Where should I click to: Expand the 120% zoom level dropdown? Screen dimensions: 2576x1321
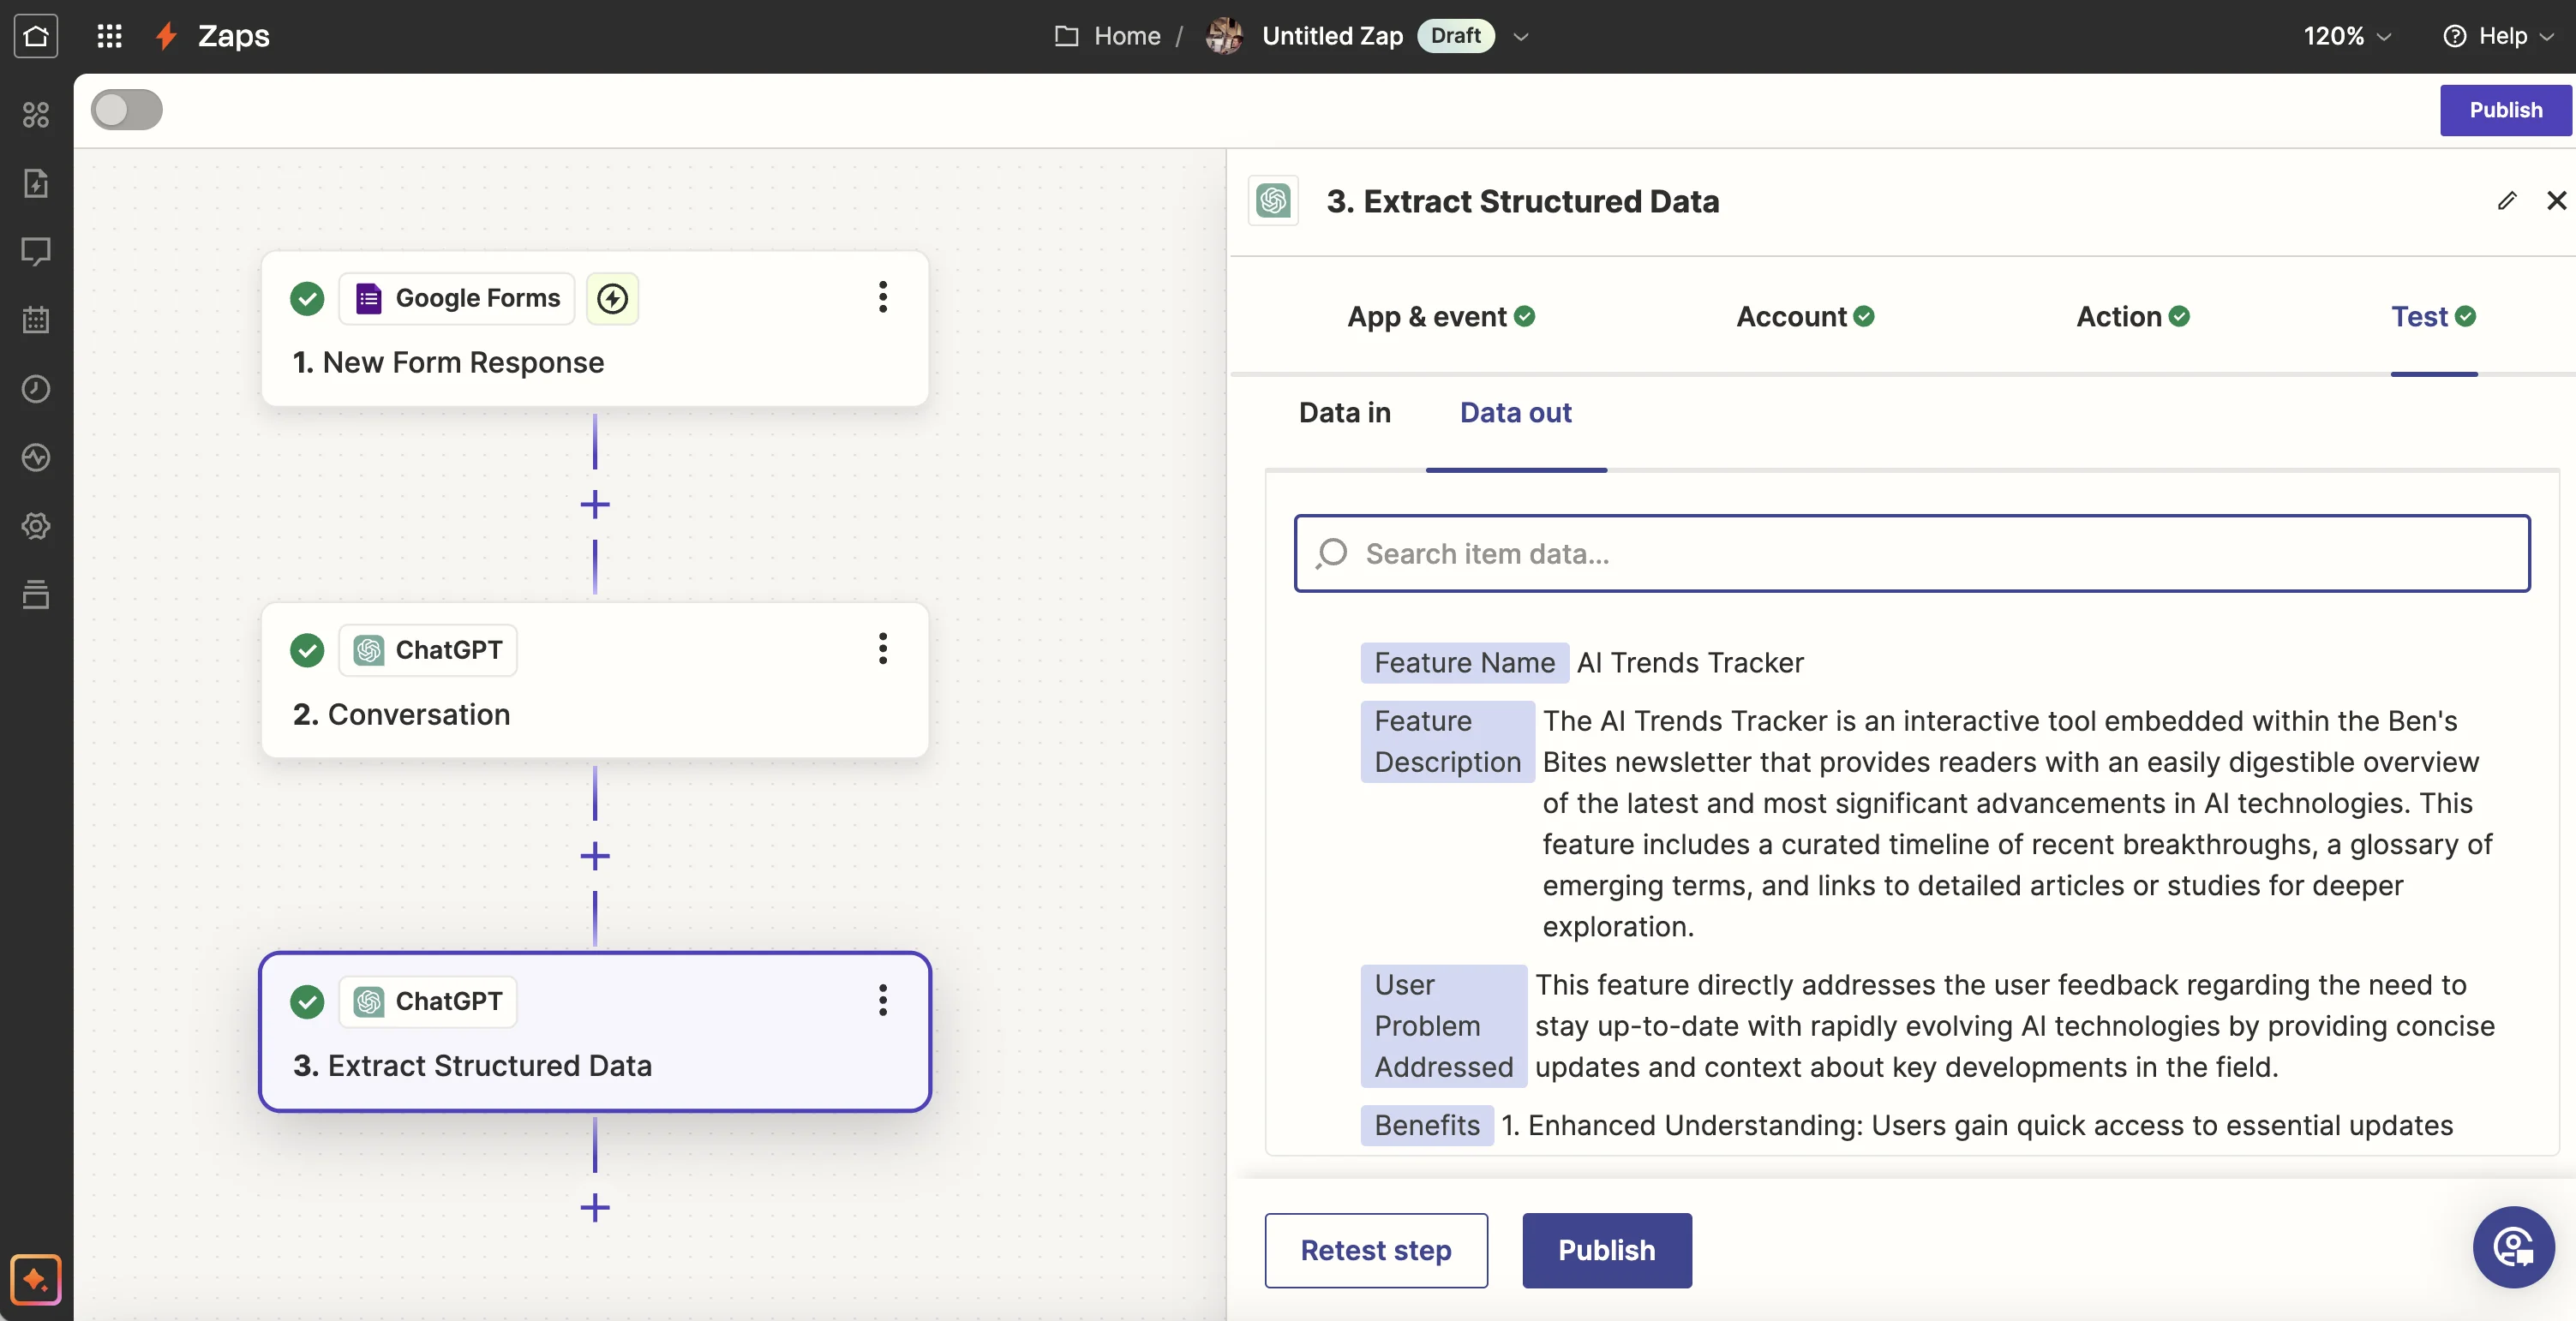[2346, 36]
